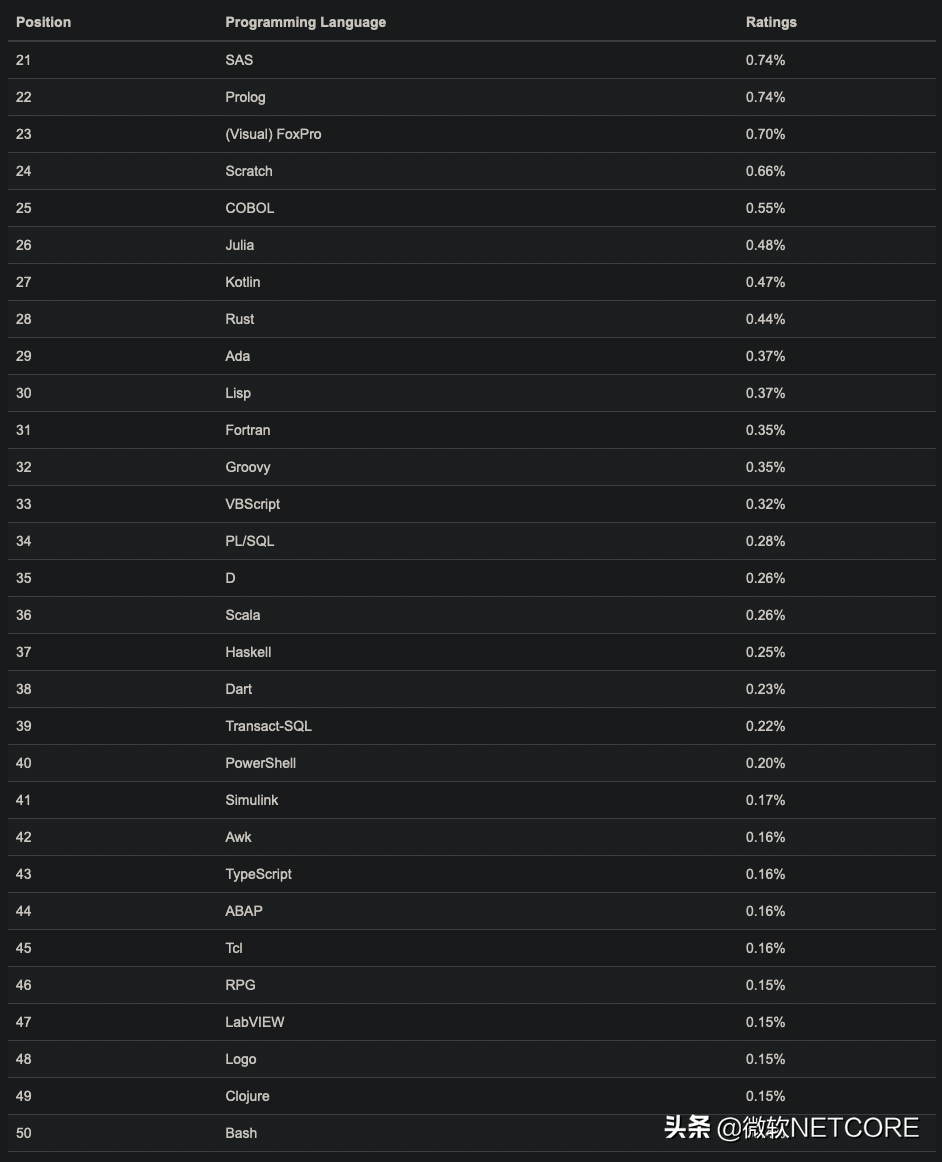942x1162 pixels.
Task: Click the Scratch language name
Action: [248, 171]
